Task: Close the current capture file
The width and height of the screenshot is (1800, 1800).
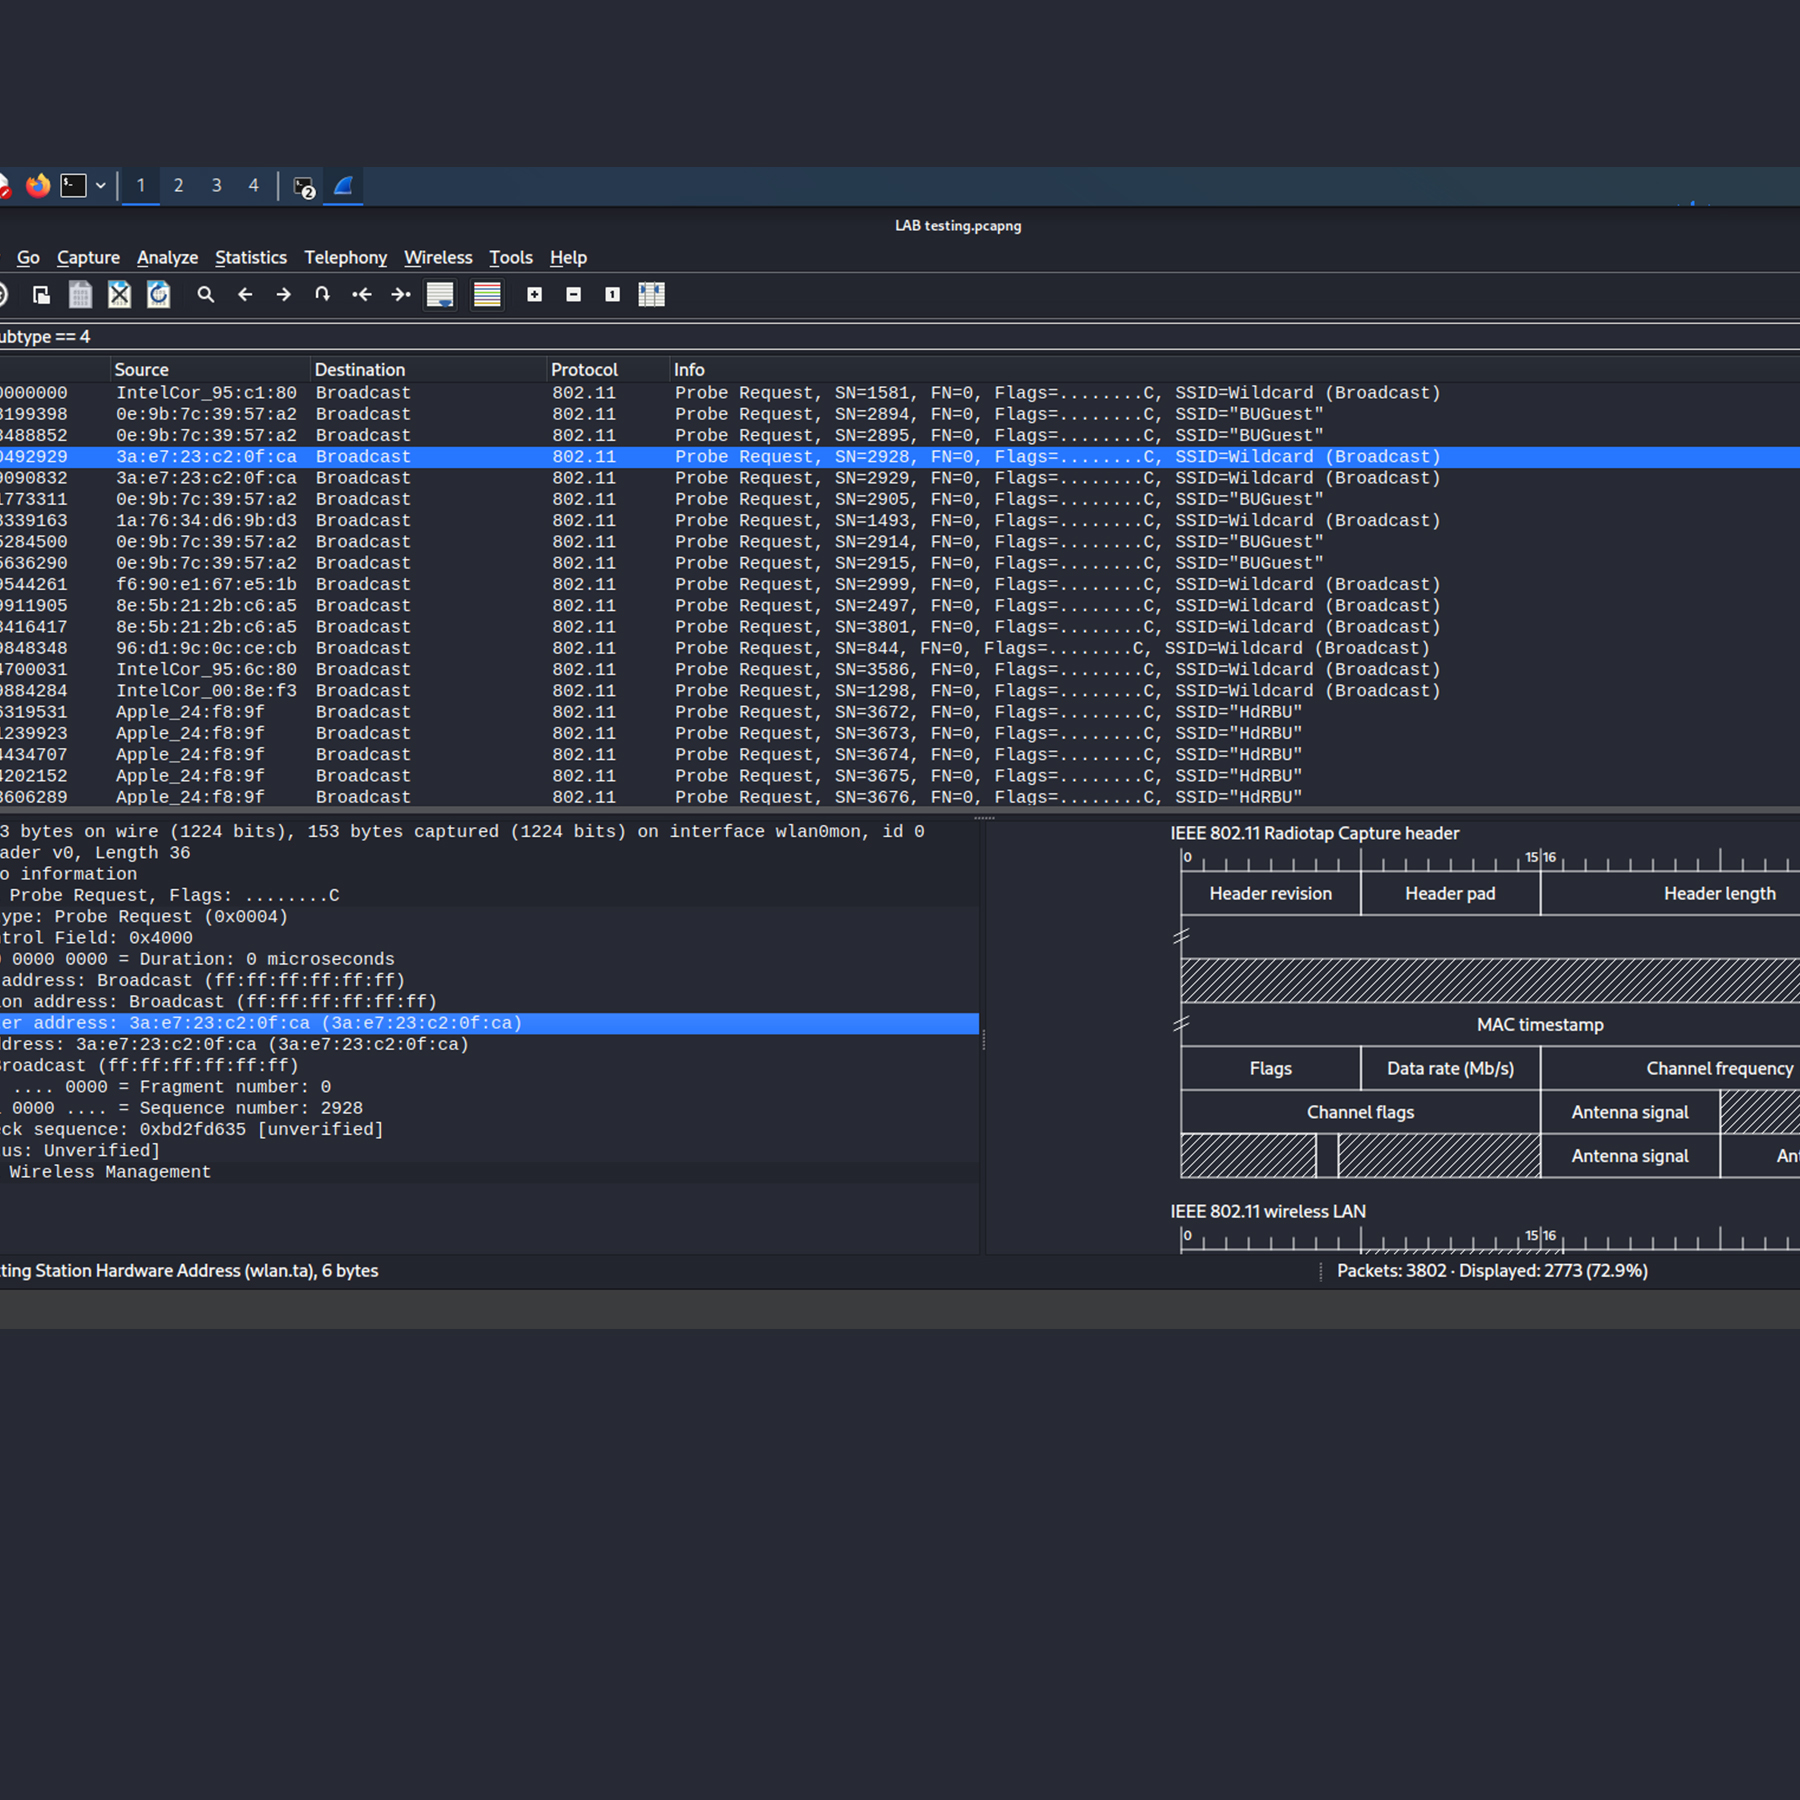Action: pyautogui.click(x=120, y=295)
